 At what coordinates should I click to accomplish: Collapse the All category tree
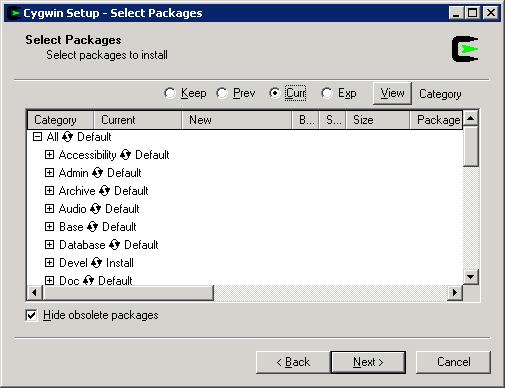click(x=37, y=137)
